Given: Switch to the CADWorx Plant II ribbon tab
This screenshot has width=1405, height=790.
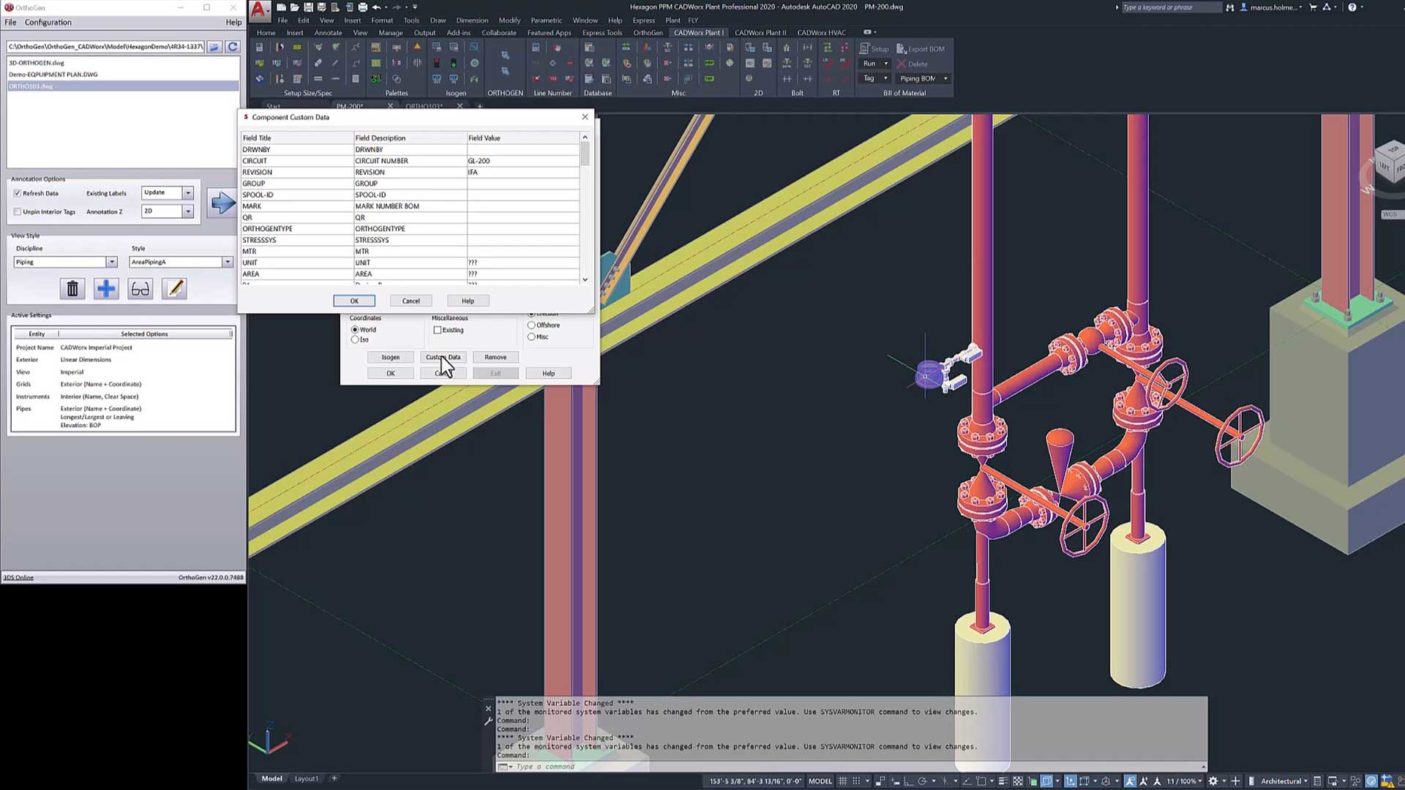Looking at the screenshot, I should (761, 33).
